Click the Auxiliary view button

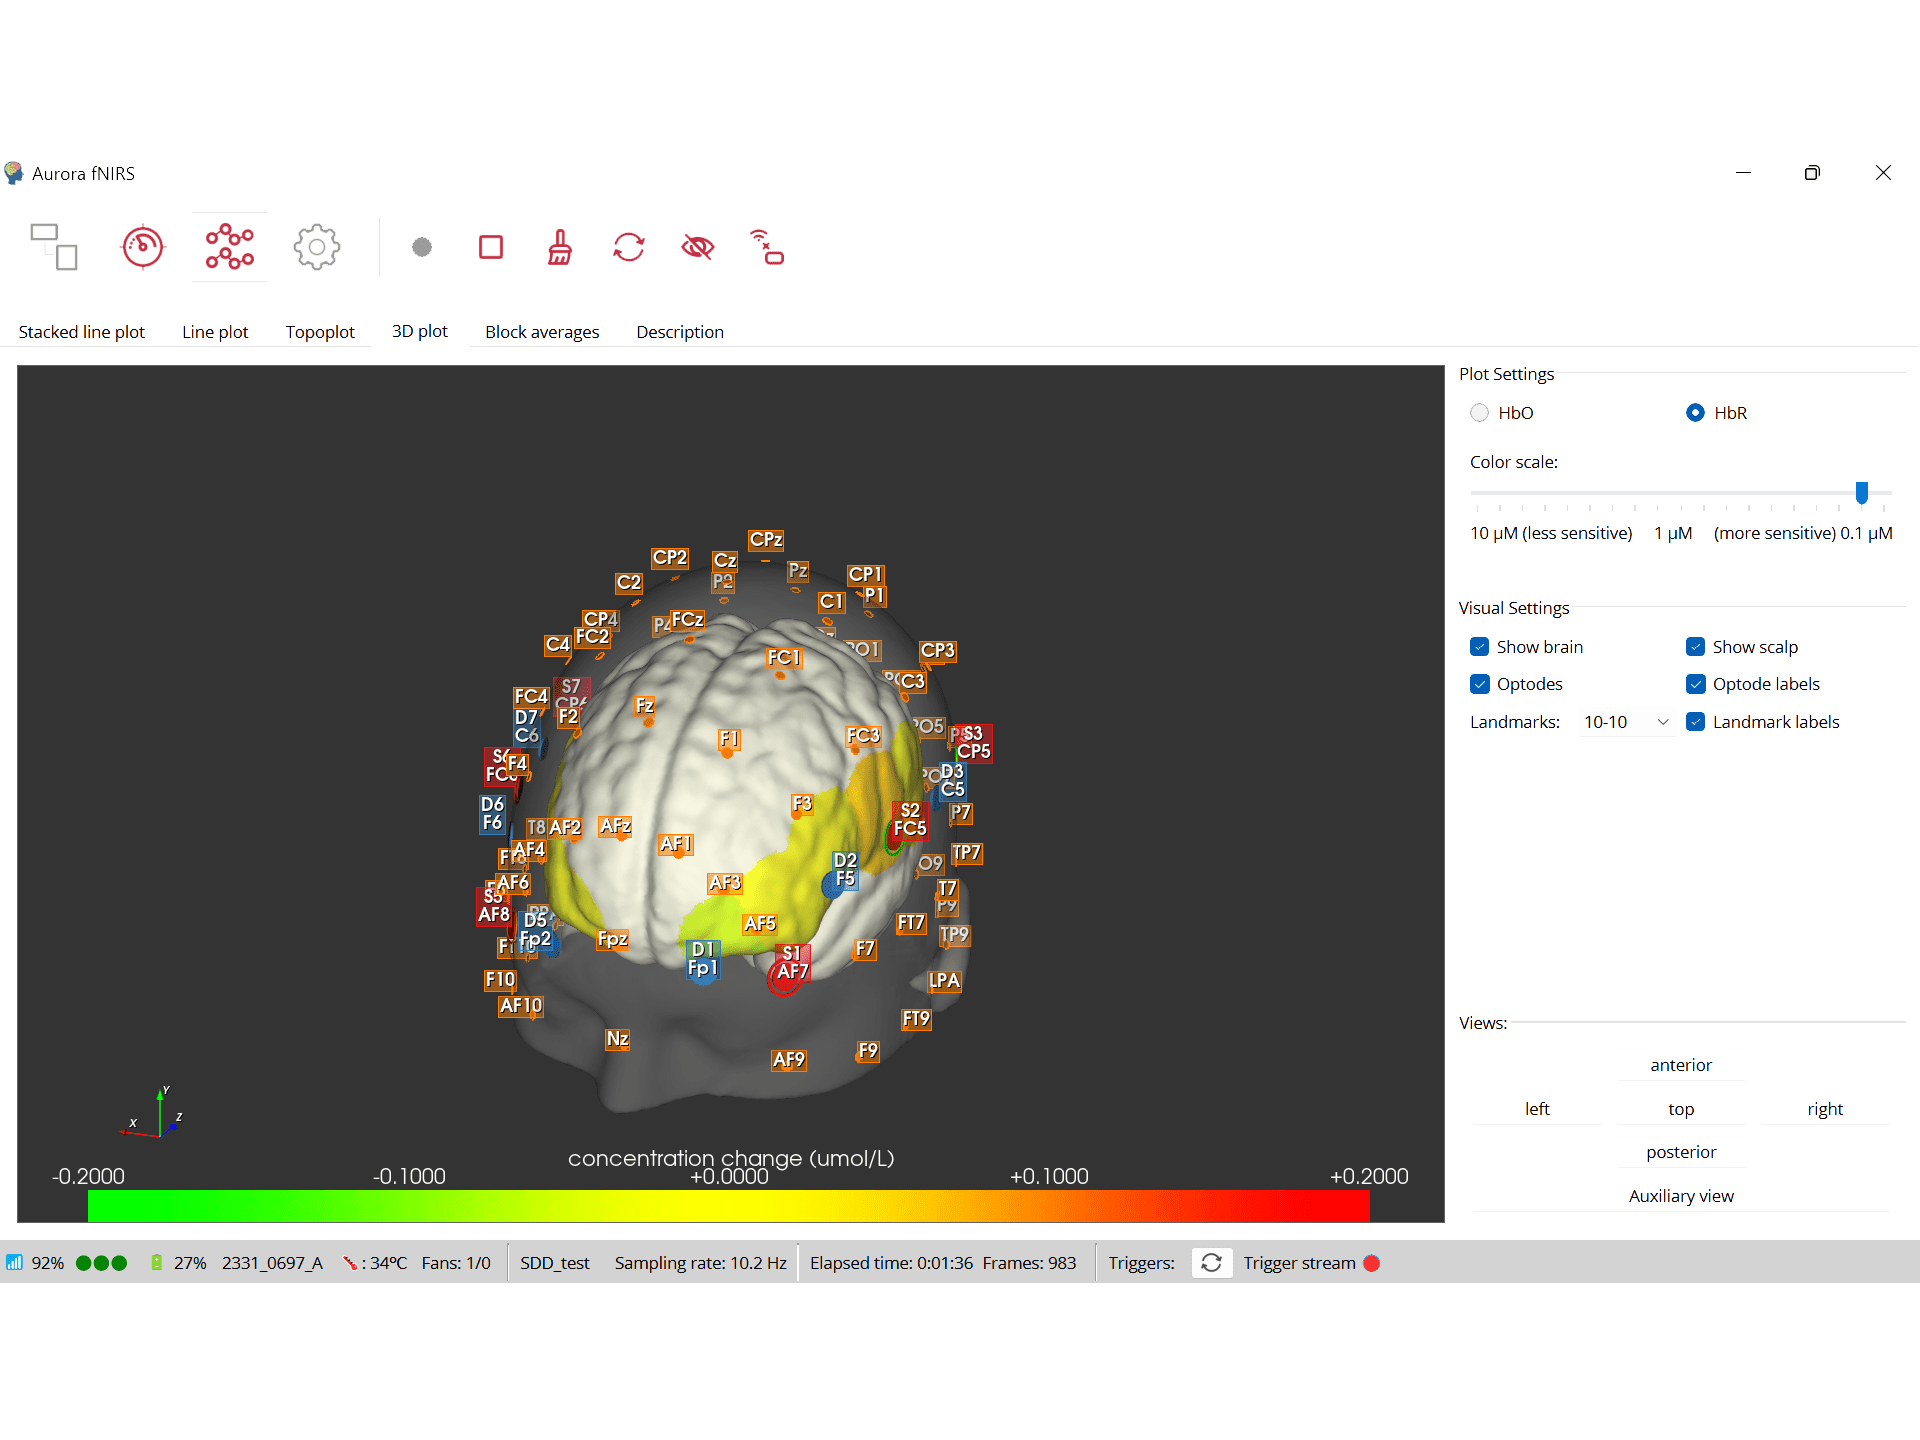1681,1196
